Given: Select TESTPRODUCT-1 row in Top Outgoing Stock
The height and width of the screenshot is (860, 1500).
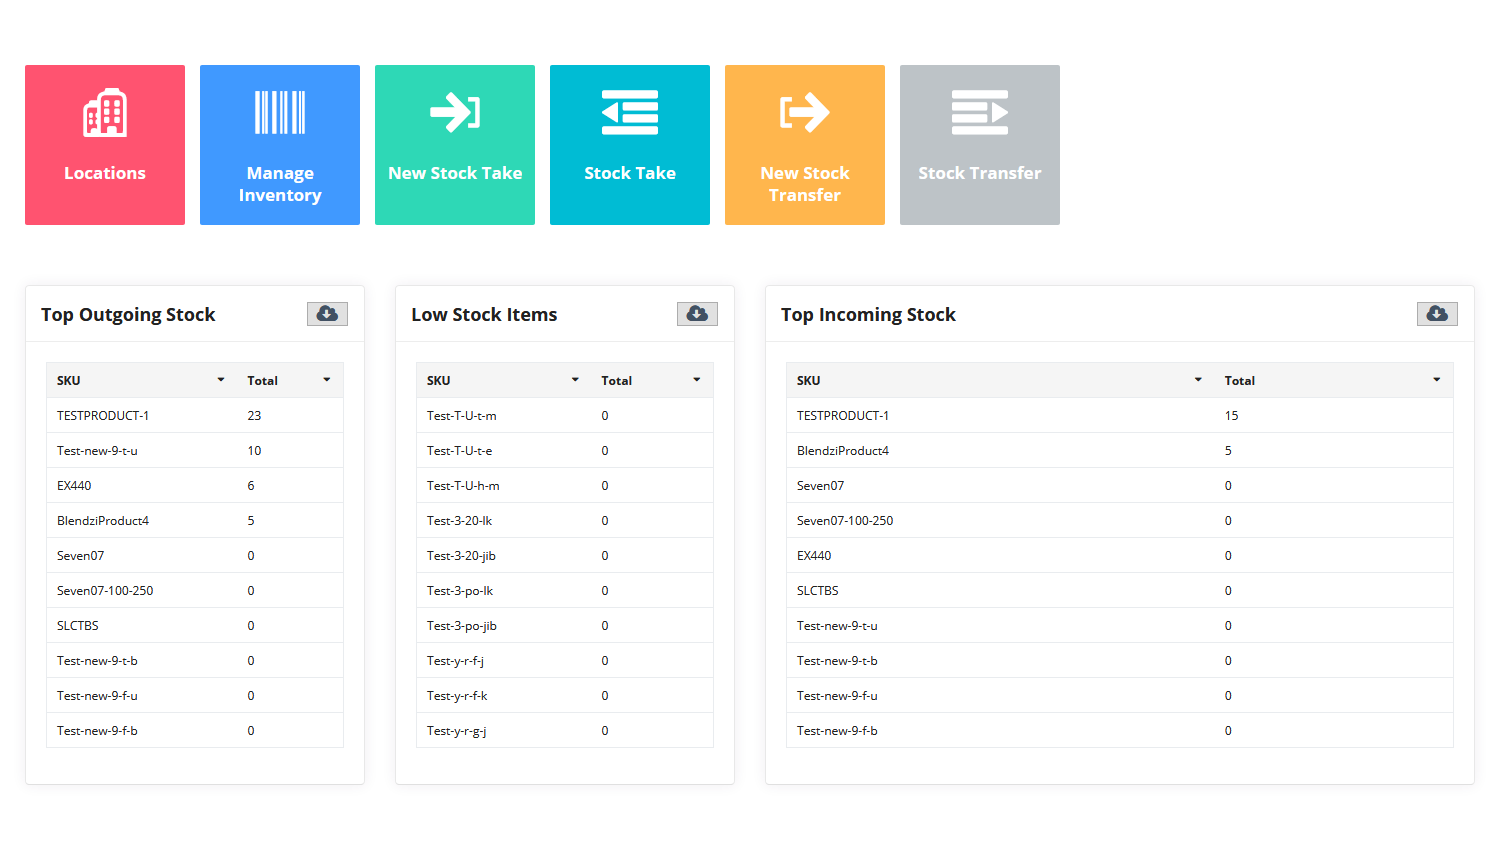Looking at the screenshot, I should 103,416.
